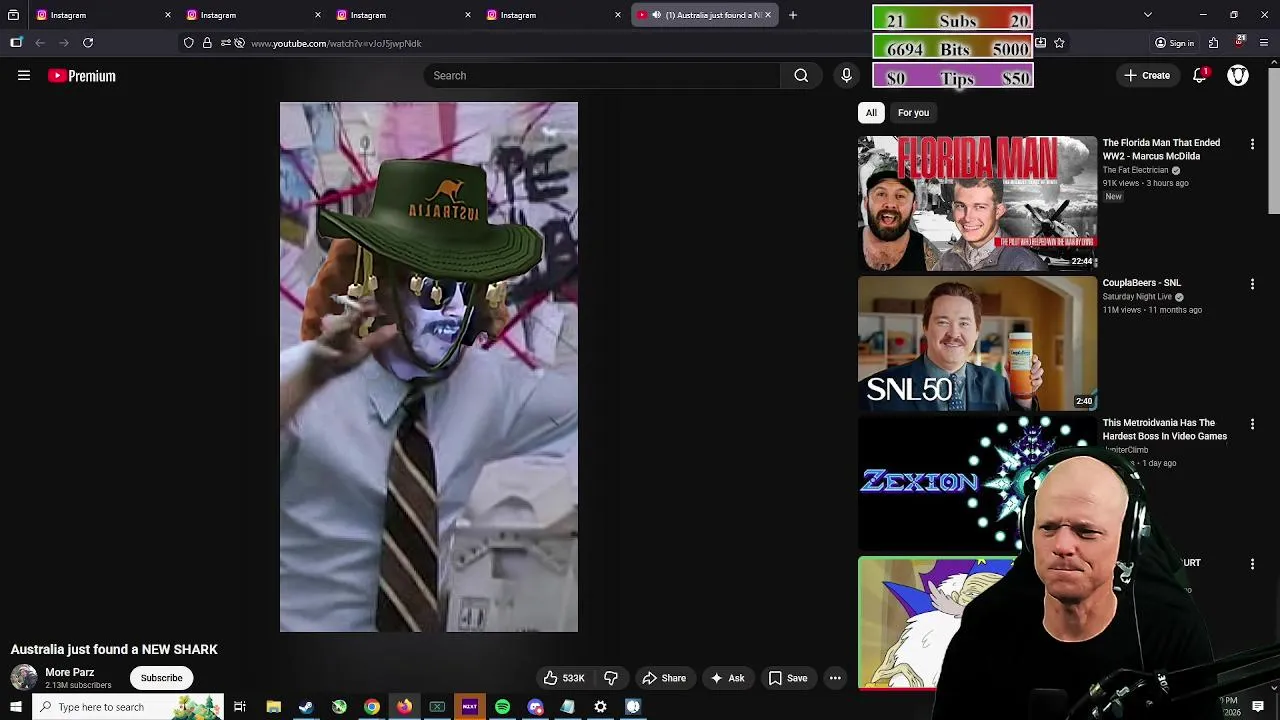Image resolution: width=1280 pixels, height=720 pixels.
Task: Open a new browser tab with plus
Action: (793, 15)
